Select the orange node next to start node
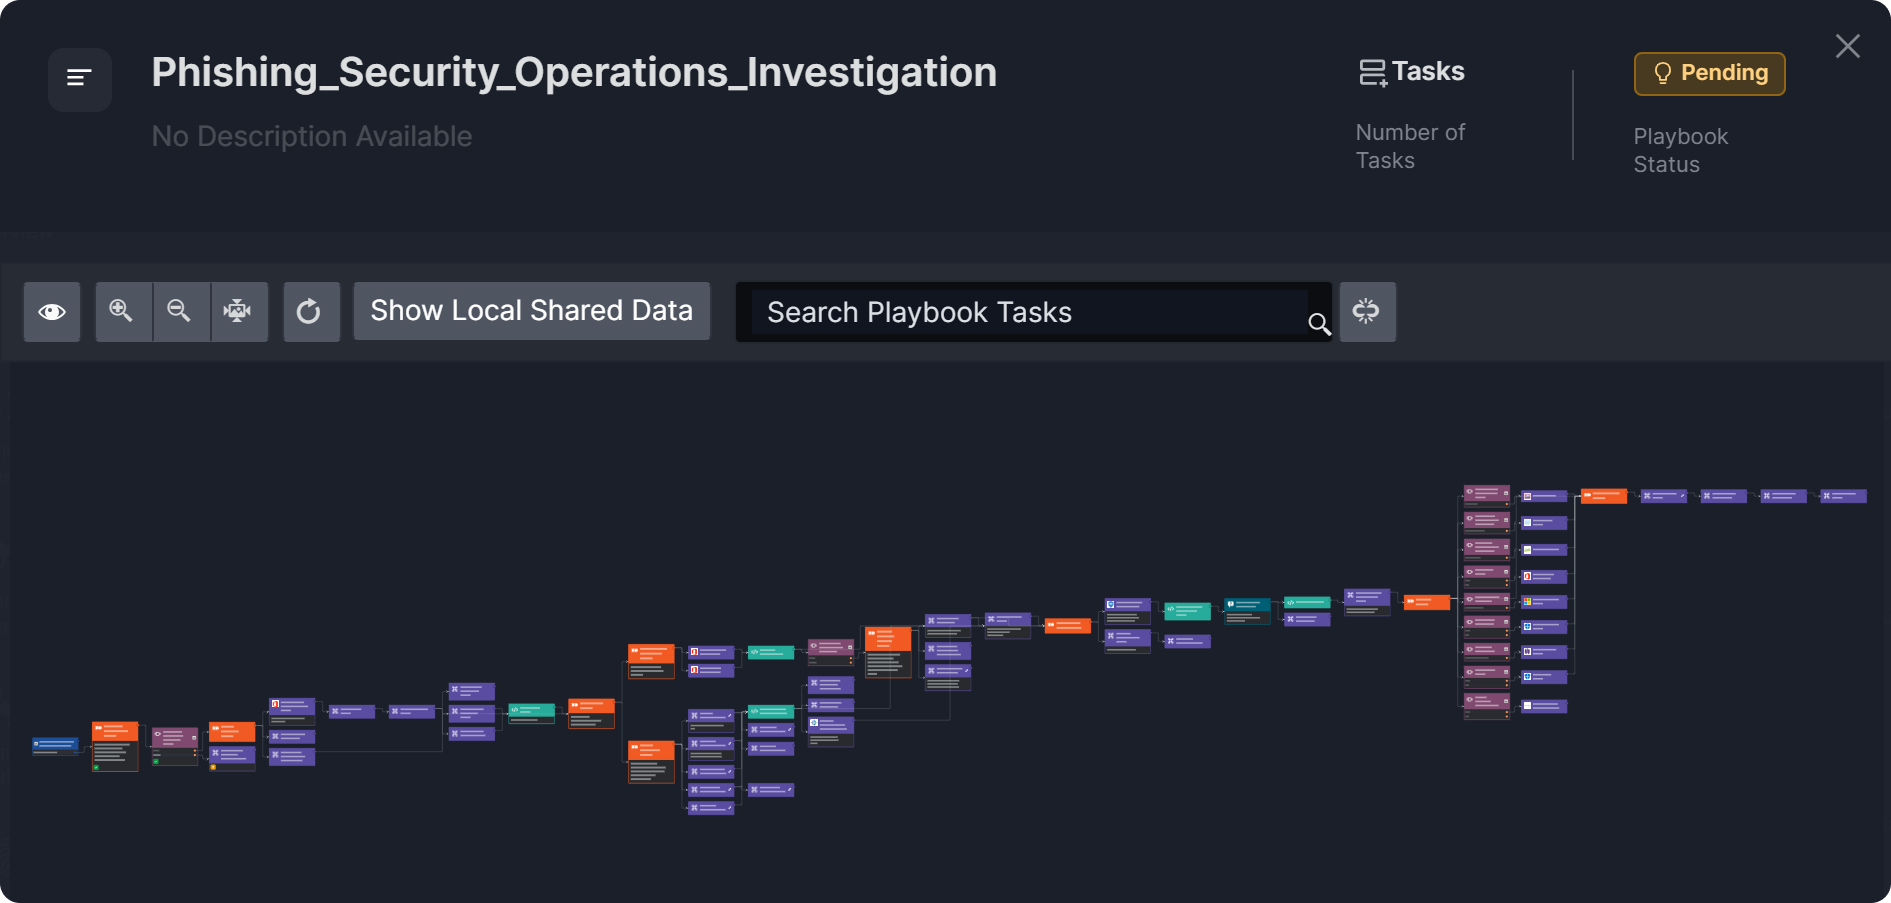This screenshot has height=903, width=1891. (115, 731)
